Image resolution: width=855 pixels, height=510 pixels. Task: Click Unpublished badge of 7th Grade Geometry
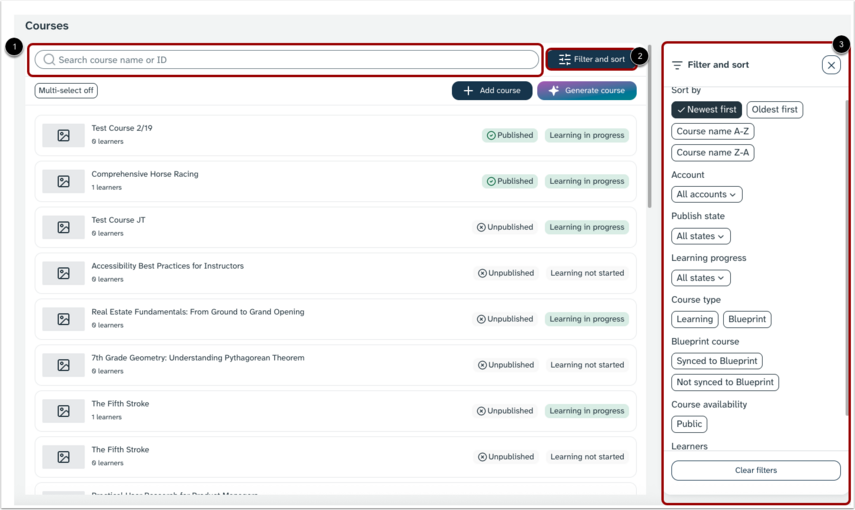coord(506,365)
